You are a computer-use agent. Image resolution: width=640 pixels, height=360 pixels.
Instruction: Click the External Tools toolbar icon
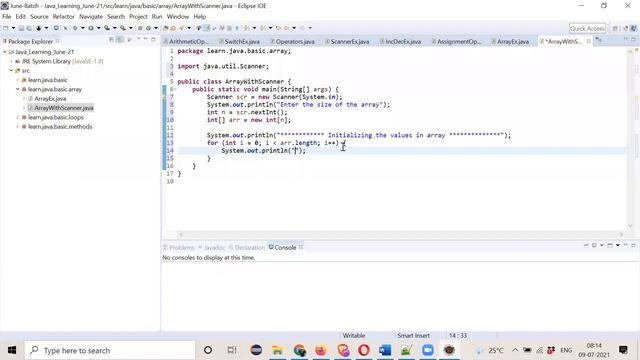(122, 28)
